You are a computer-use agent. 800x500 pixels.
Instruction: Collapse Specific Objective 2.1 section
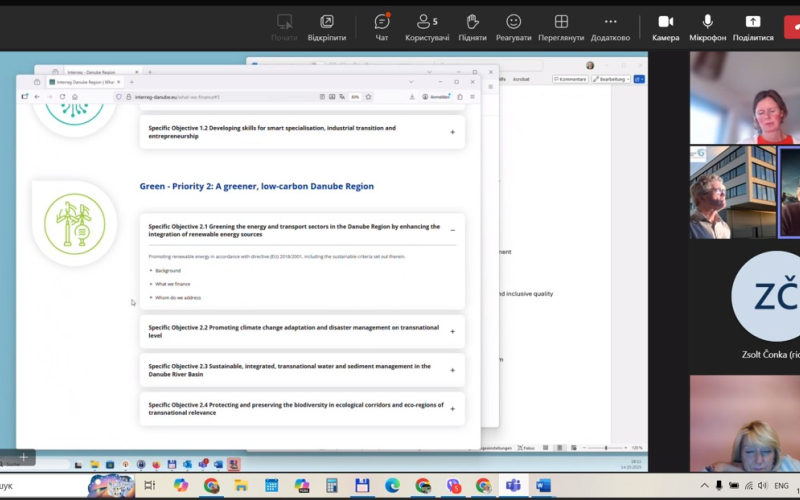(x=452, y=230)
